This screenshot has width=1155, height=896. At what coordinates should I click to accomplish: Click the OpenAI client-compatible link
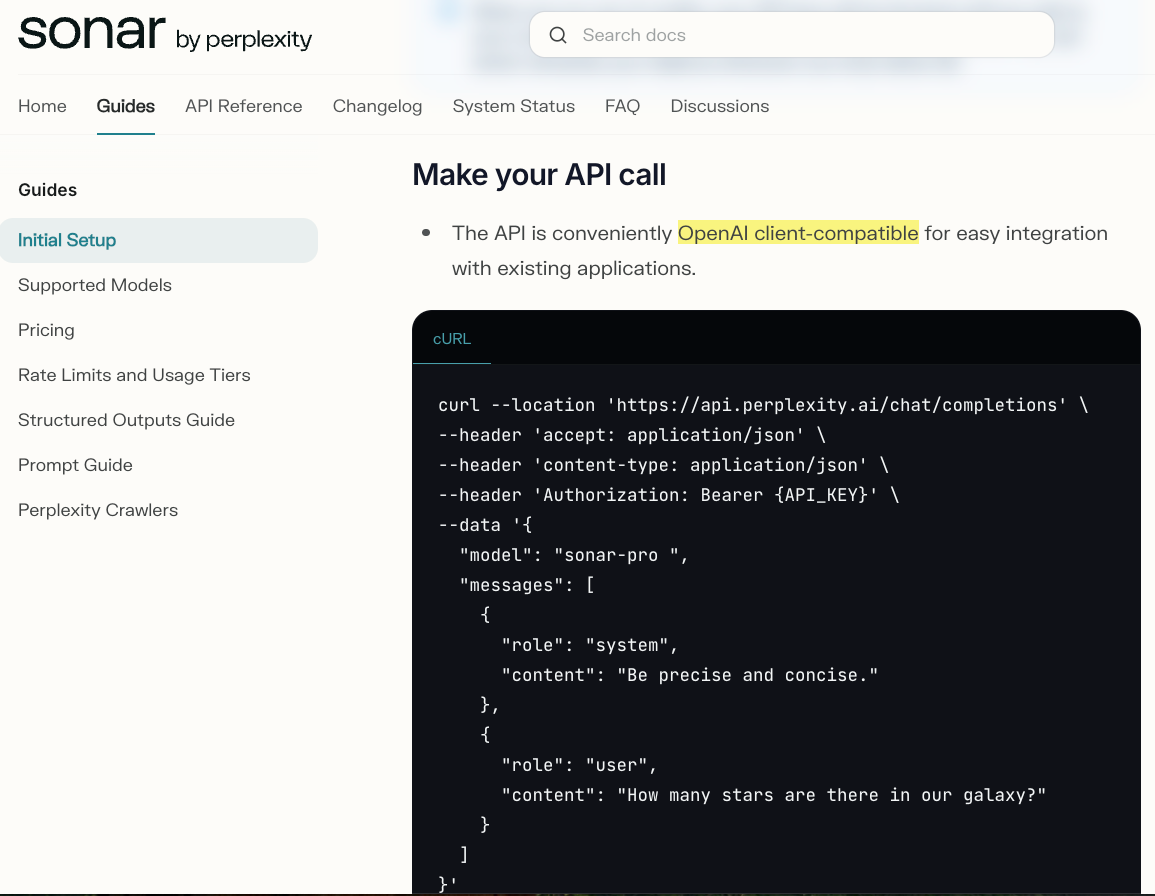[798, 233]
